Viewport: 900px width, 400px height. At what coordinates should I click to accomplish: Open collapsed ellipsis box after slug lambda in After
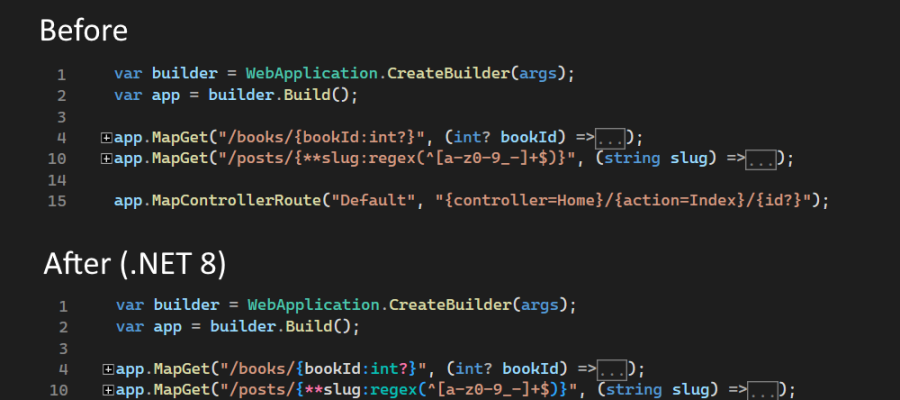coord(763,391)
